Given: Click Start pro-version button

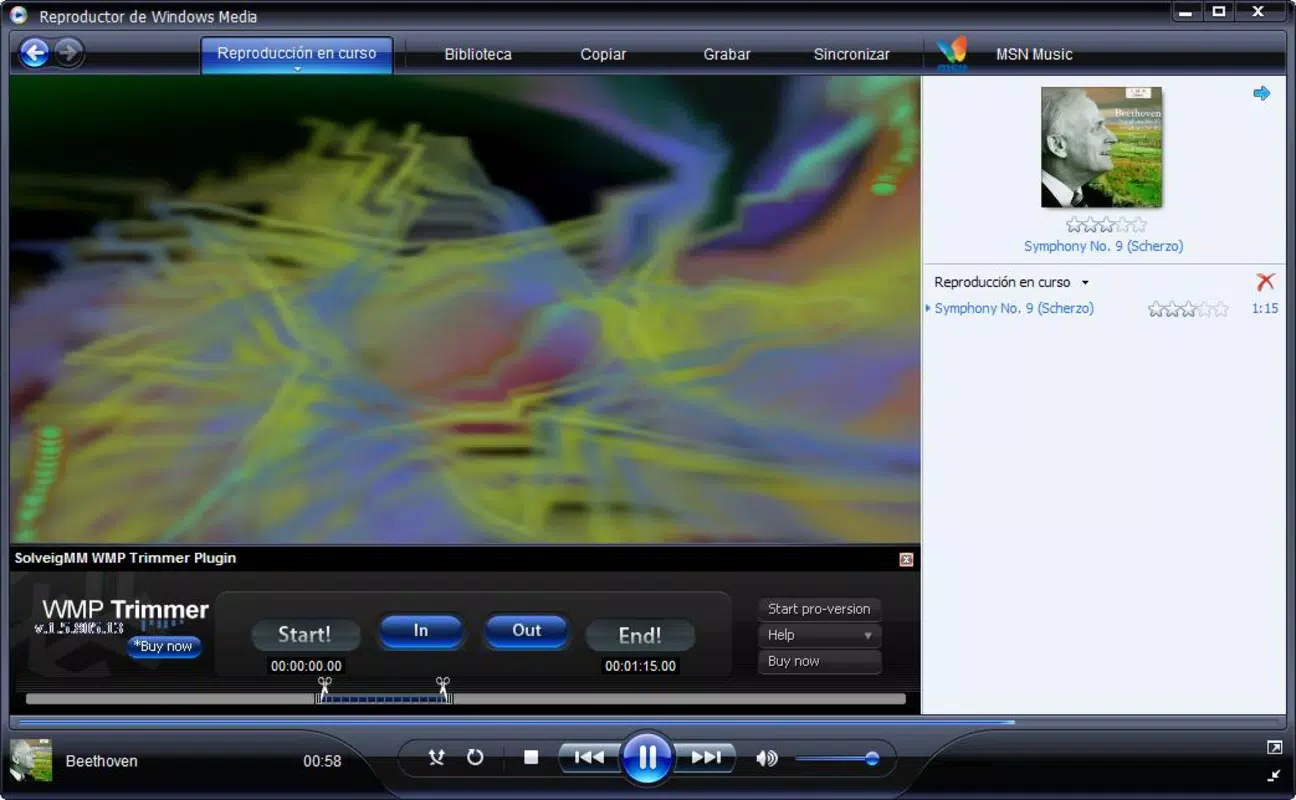Looking at the screenshot, I should 820,609.
